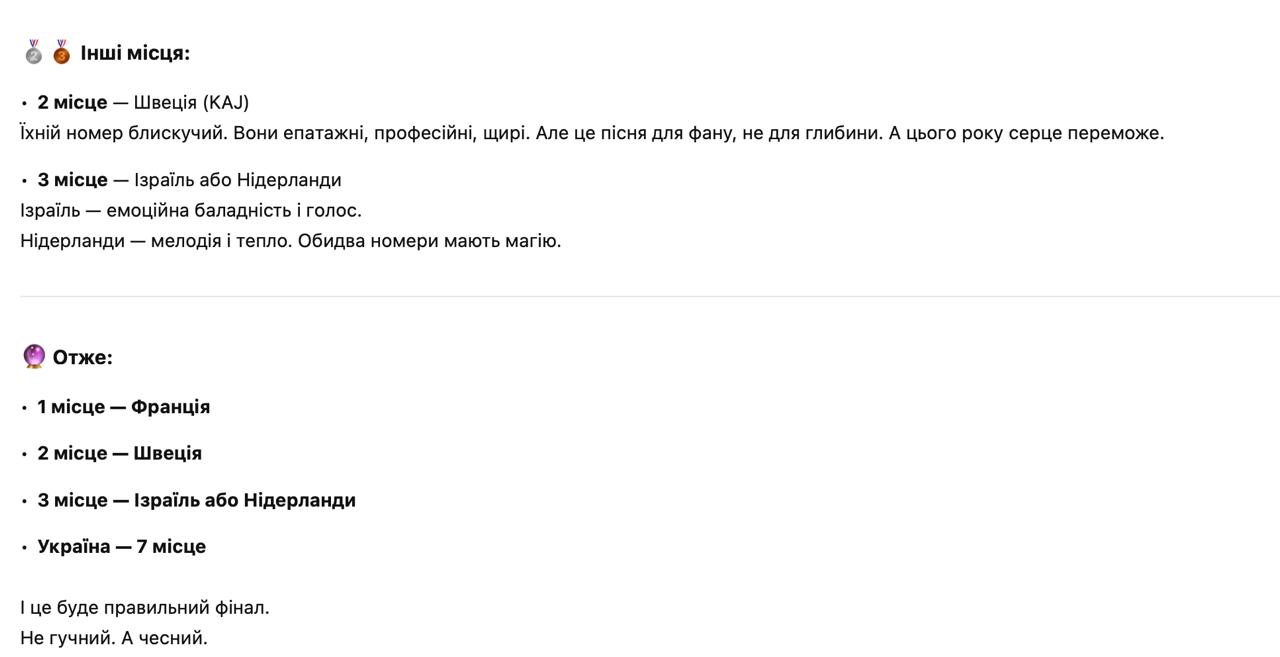This screenshot has width=1280, height=657.
Task: Click the silver medal emoji
Action: (x=33, y=52)
